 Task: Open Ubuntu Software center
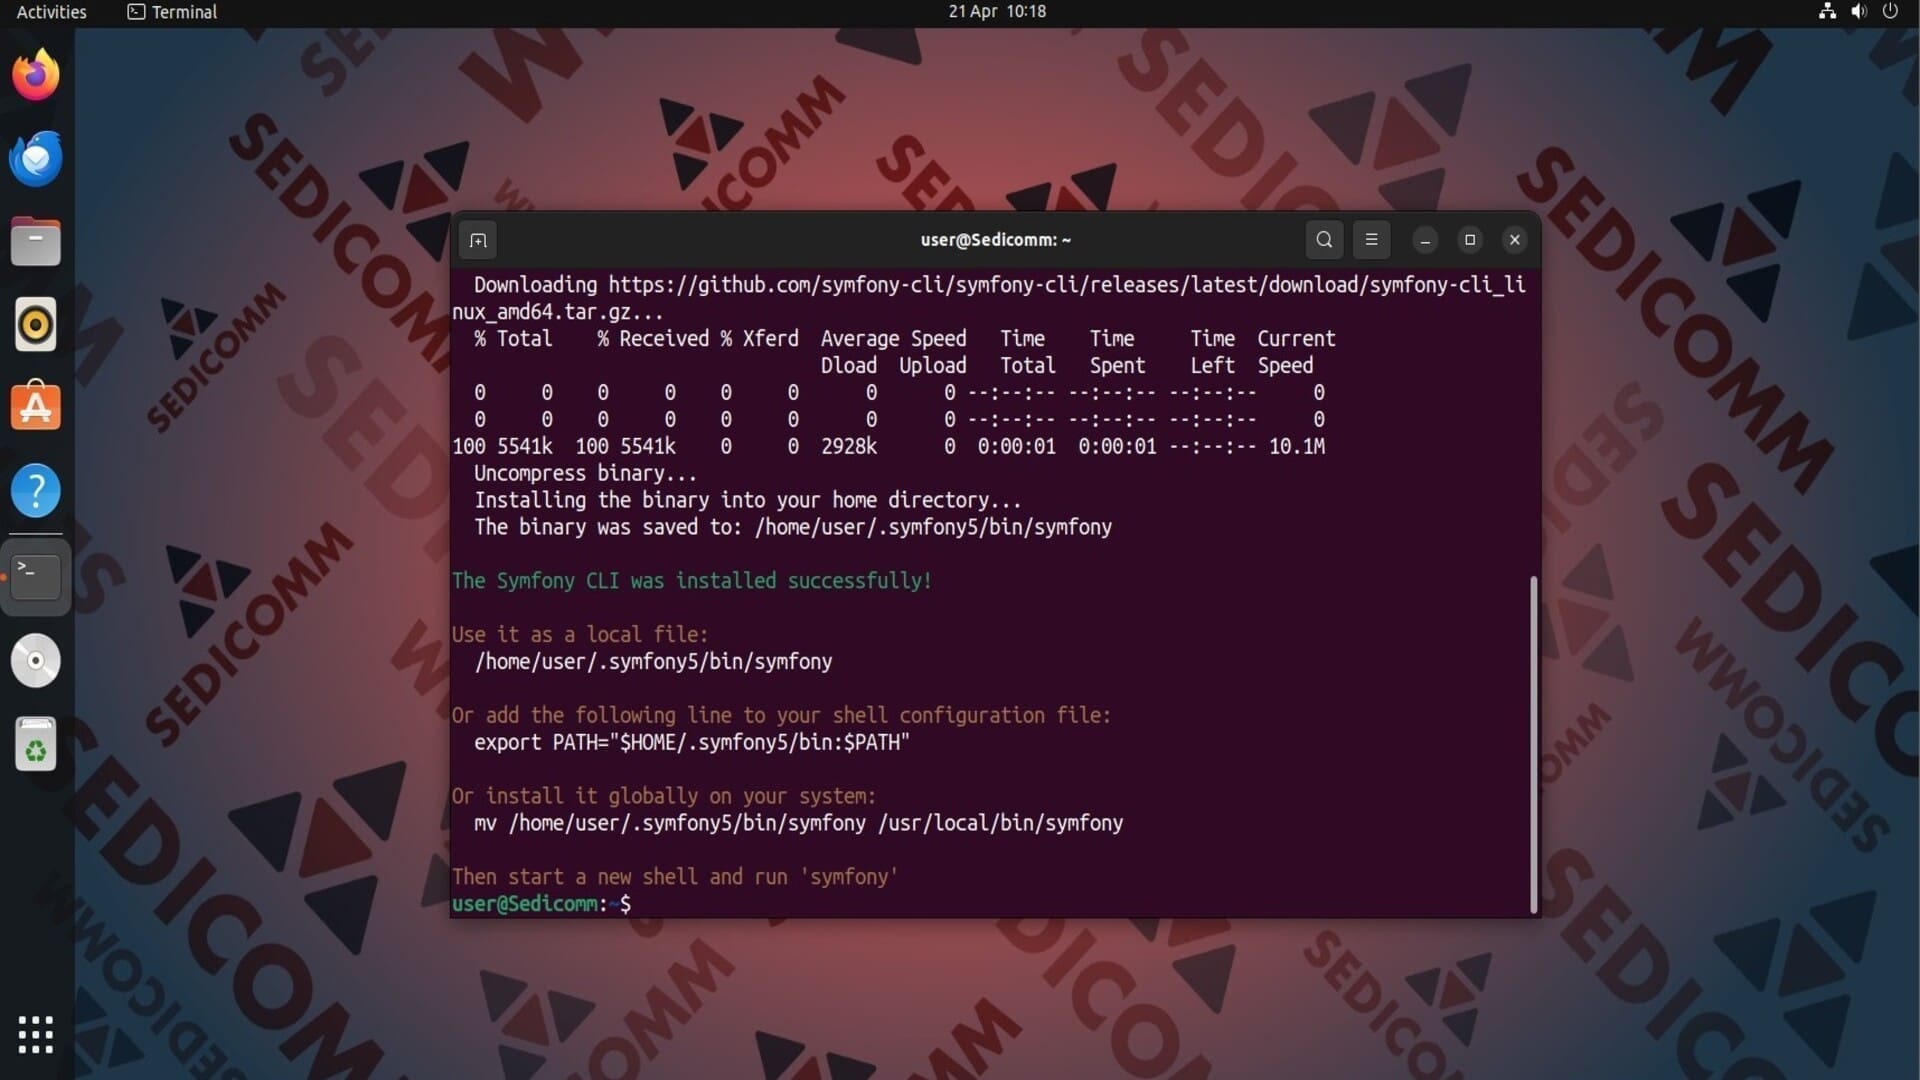[x=36, y=407]
